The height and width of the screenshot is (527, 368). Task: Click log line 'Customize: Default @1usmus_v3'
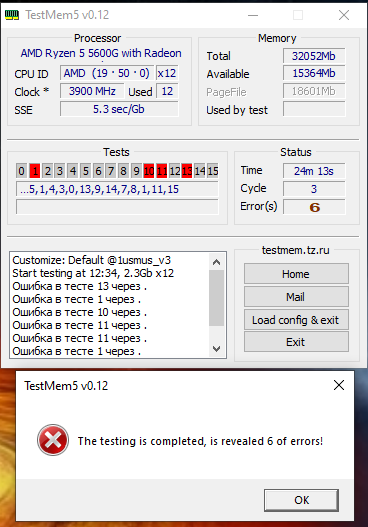click(x=92, y=260)
